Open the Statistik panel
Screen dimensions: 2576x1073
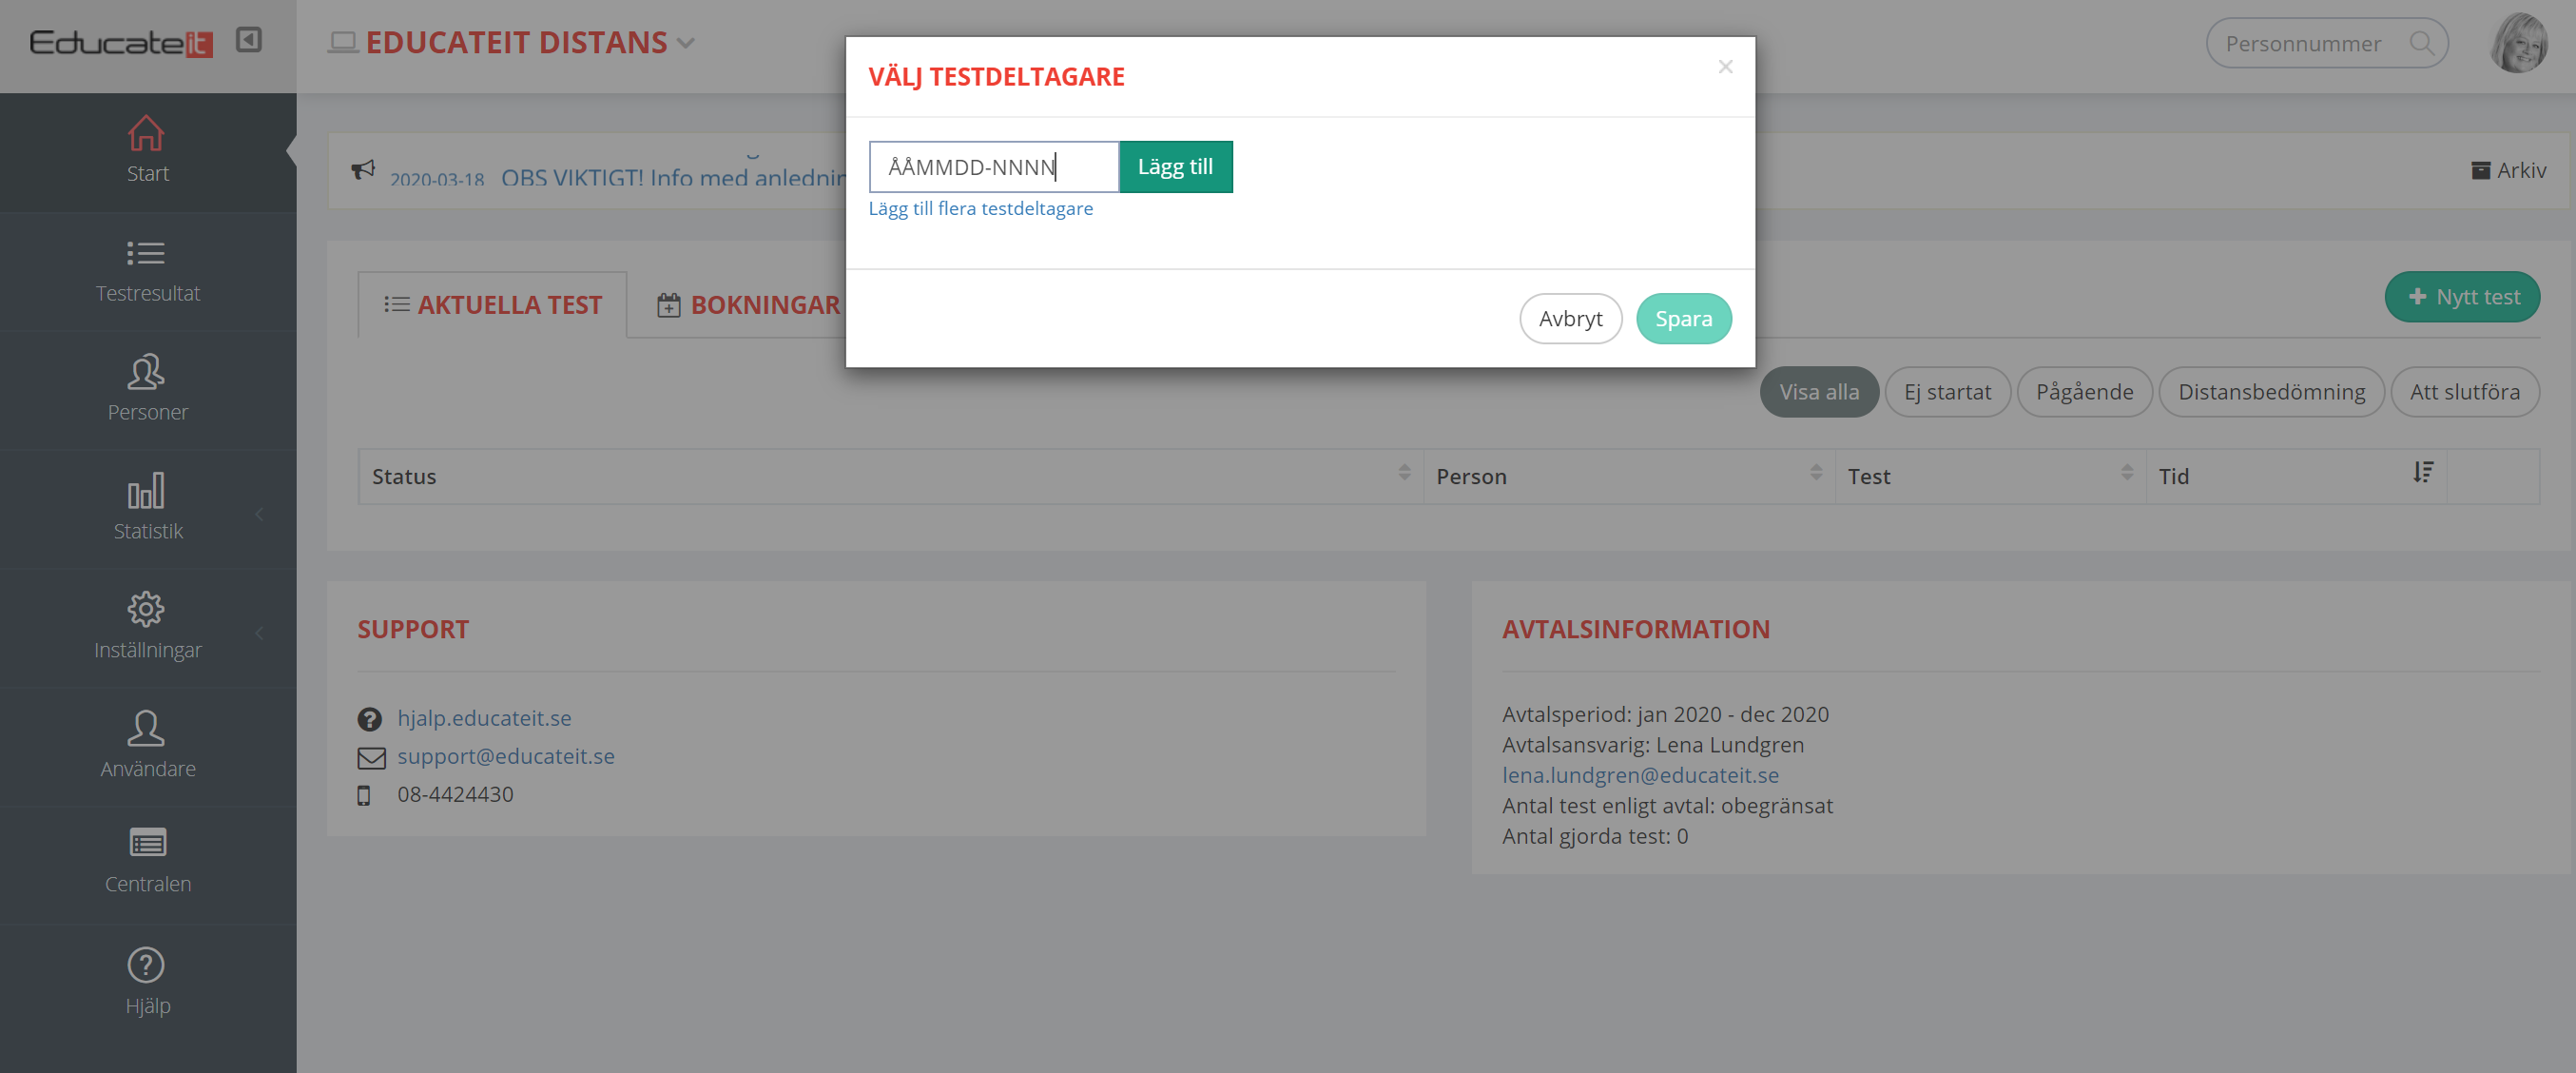coord(148,510)
